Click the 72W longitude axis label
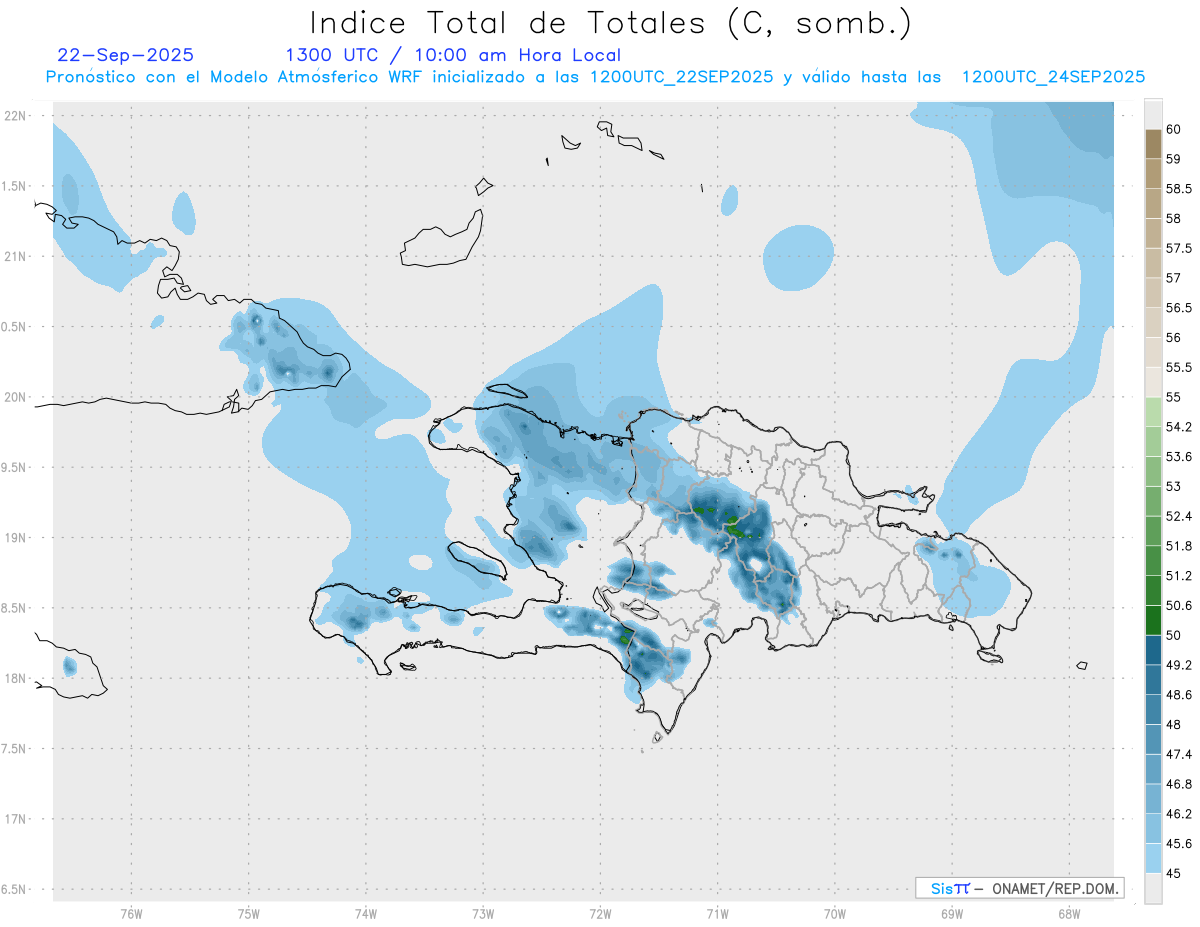1200x927 pixels. [600, 914]
